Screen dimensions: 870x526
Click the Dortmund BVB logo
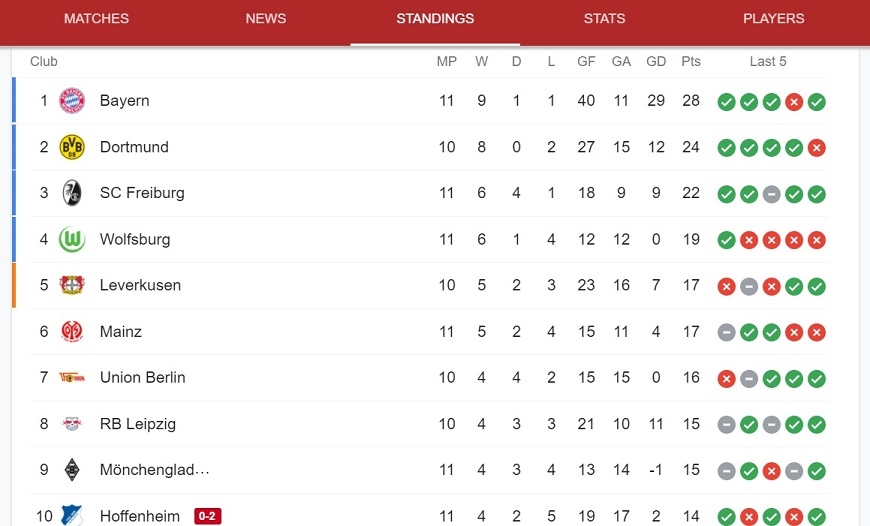72,147
